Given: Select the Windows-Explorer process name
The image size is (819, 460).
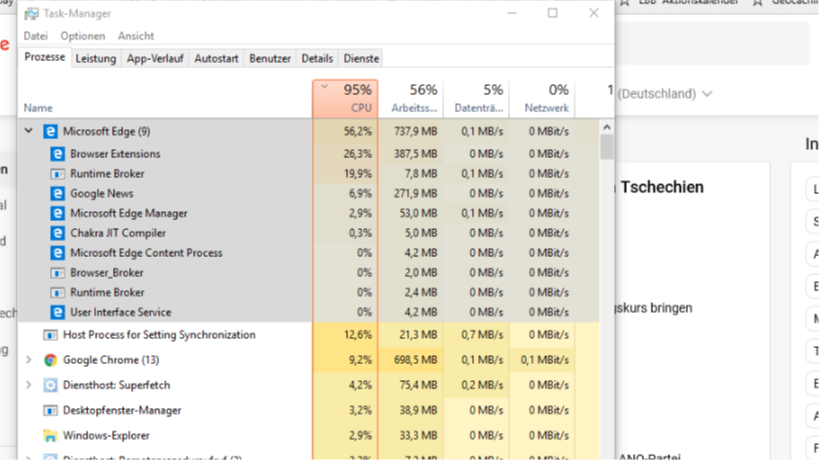Looking at the screenshot, I should (x=106, y=435).
